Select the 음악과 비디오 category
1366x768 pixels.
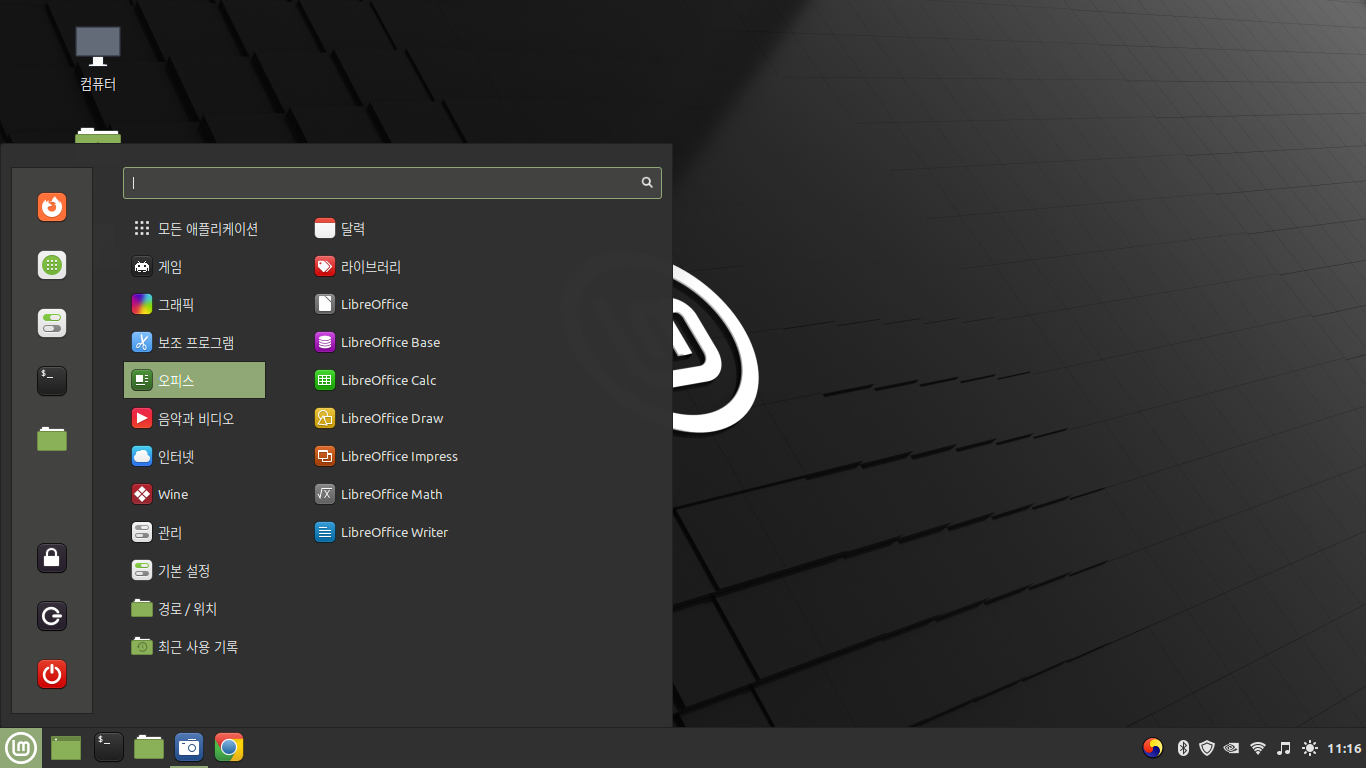pos(194,419)
